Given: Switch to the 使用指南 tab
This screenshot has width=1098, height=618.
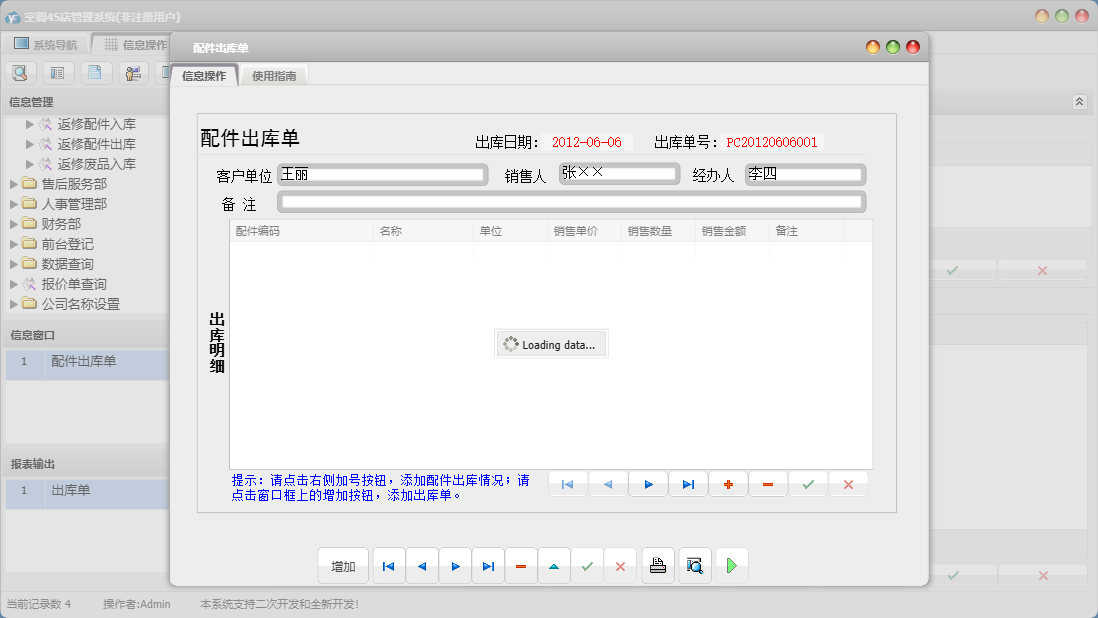Looking at the screenshot, I should pos(274,76).
